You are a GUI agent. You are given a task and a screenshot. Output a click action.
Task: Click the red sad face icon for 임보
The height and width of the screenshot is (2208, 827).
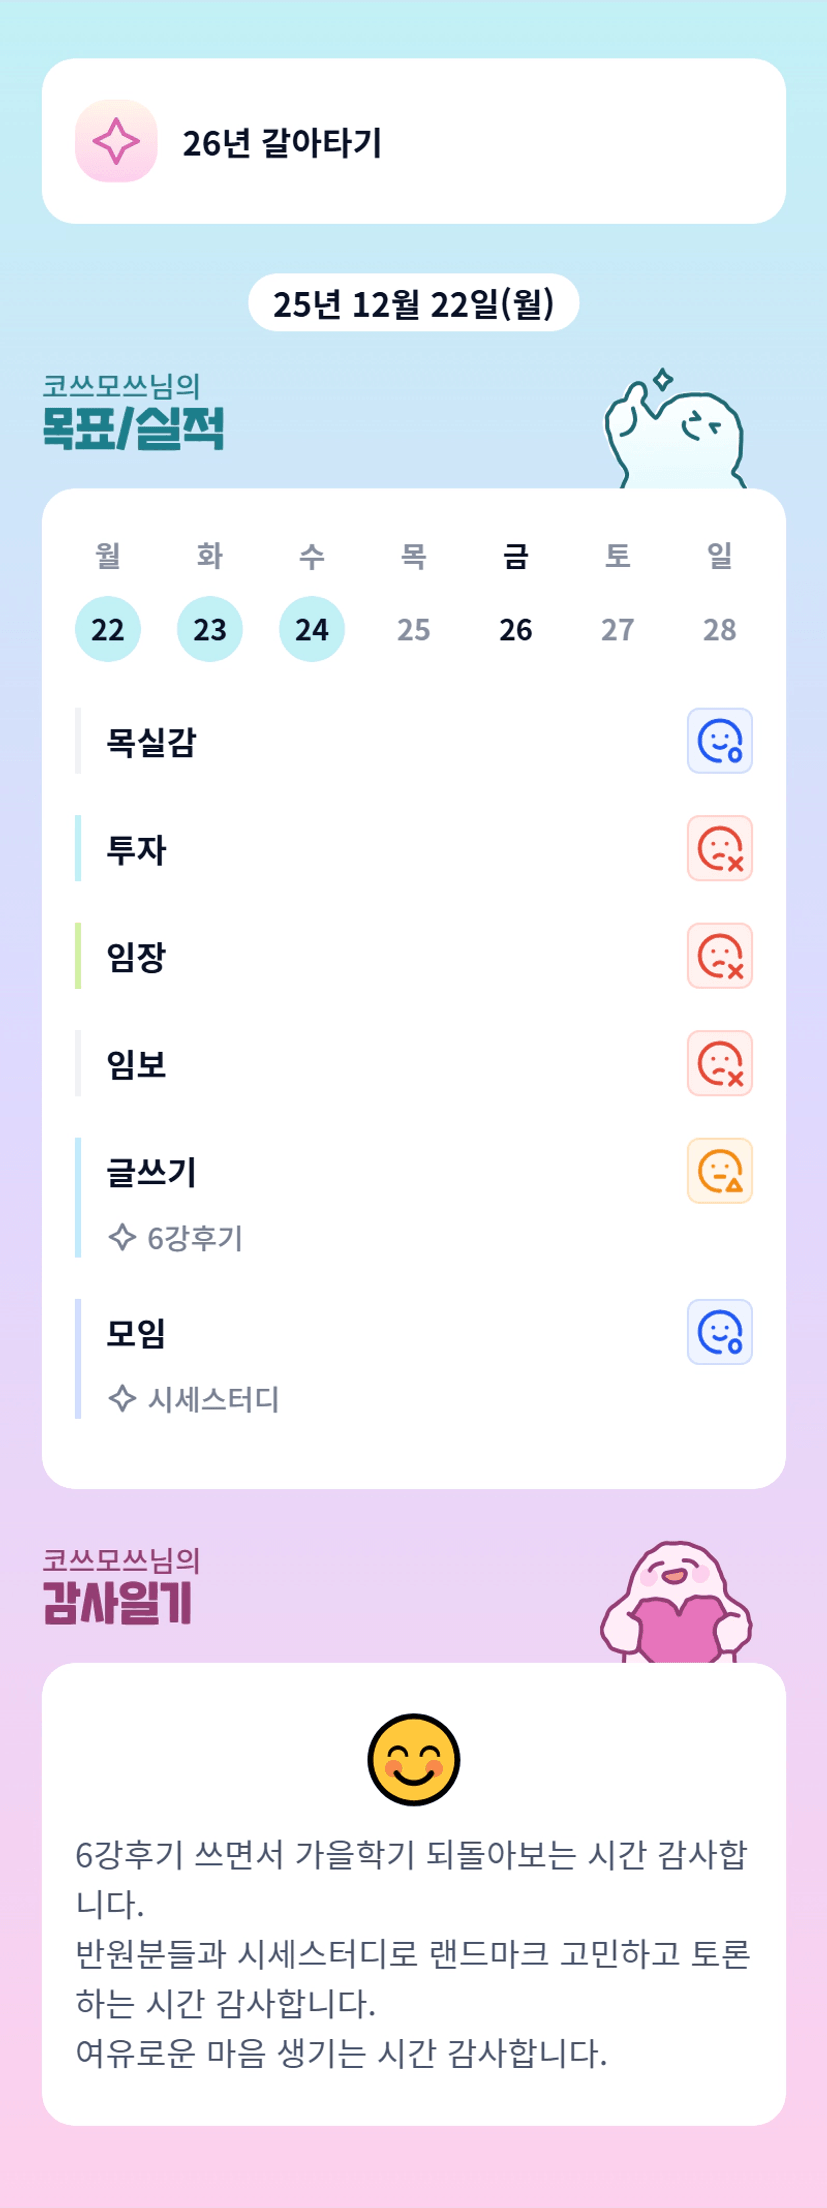(x=719, y=1063)
